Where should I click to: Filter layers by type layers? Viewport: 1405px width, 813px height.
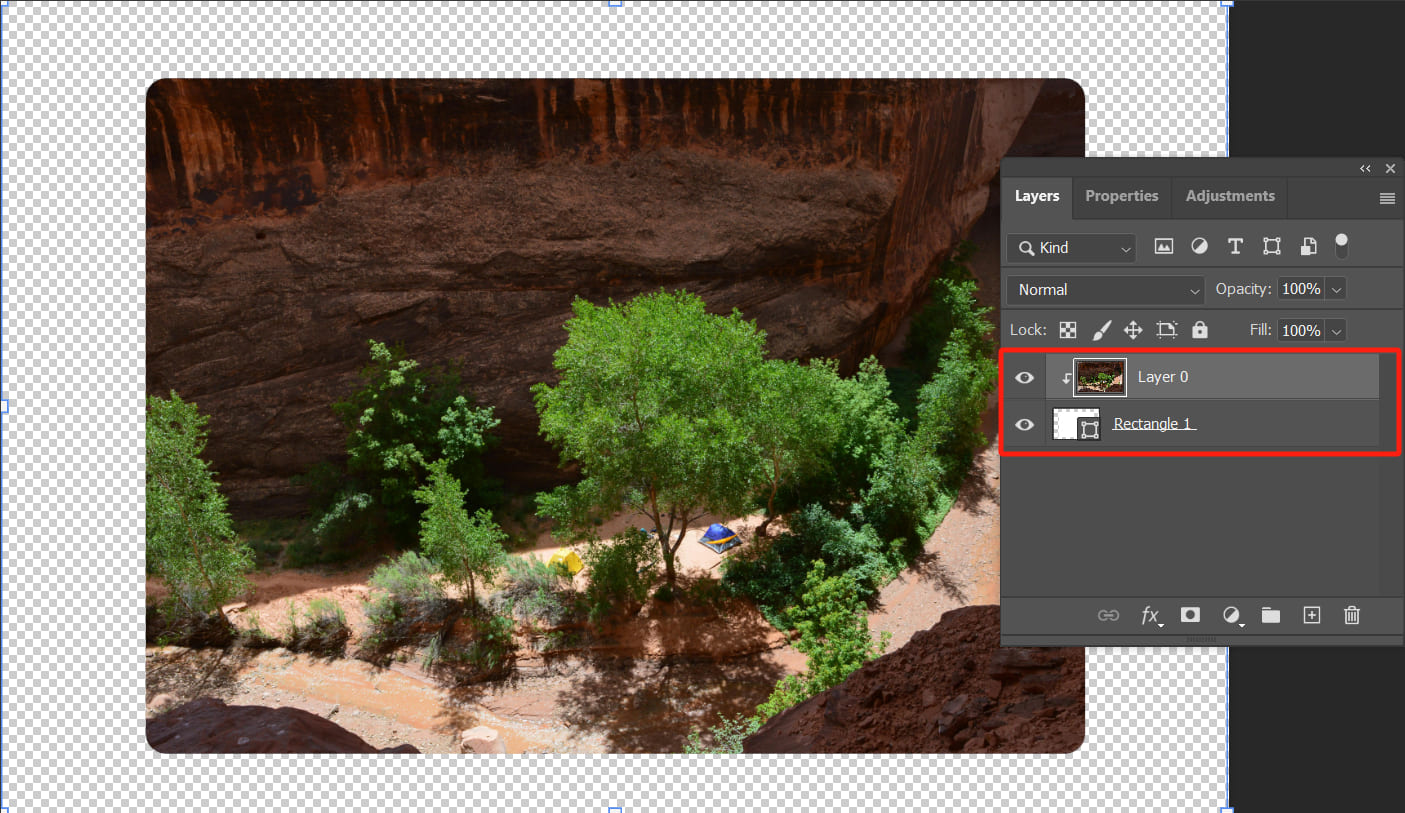pos(1235,247)
